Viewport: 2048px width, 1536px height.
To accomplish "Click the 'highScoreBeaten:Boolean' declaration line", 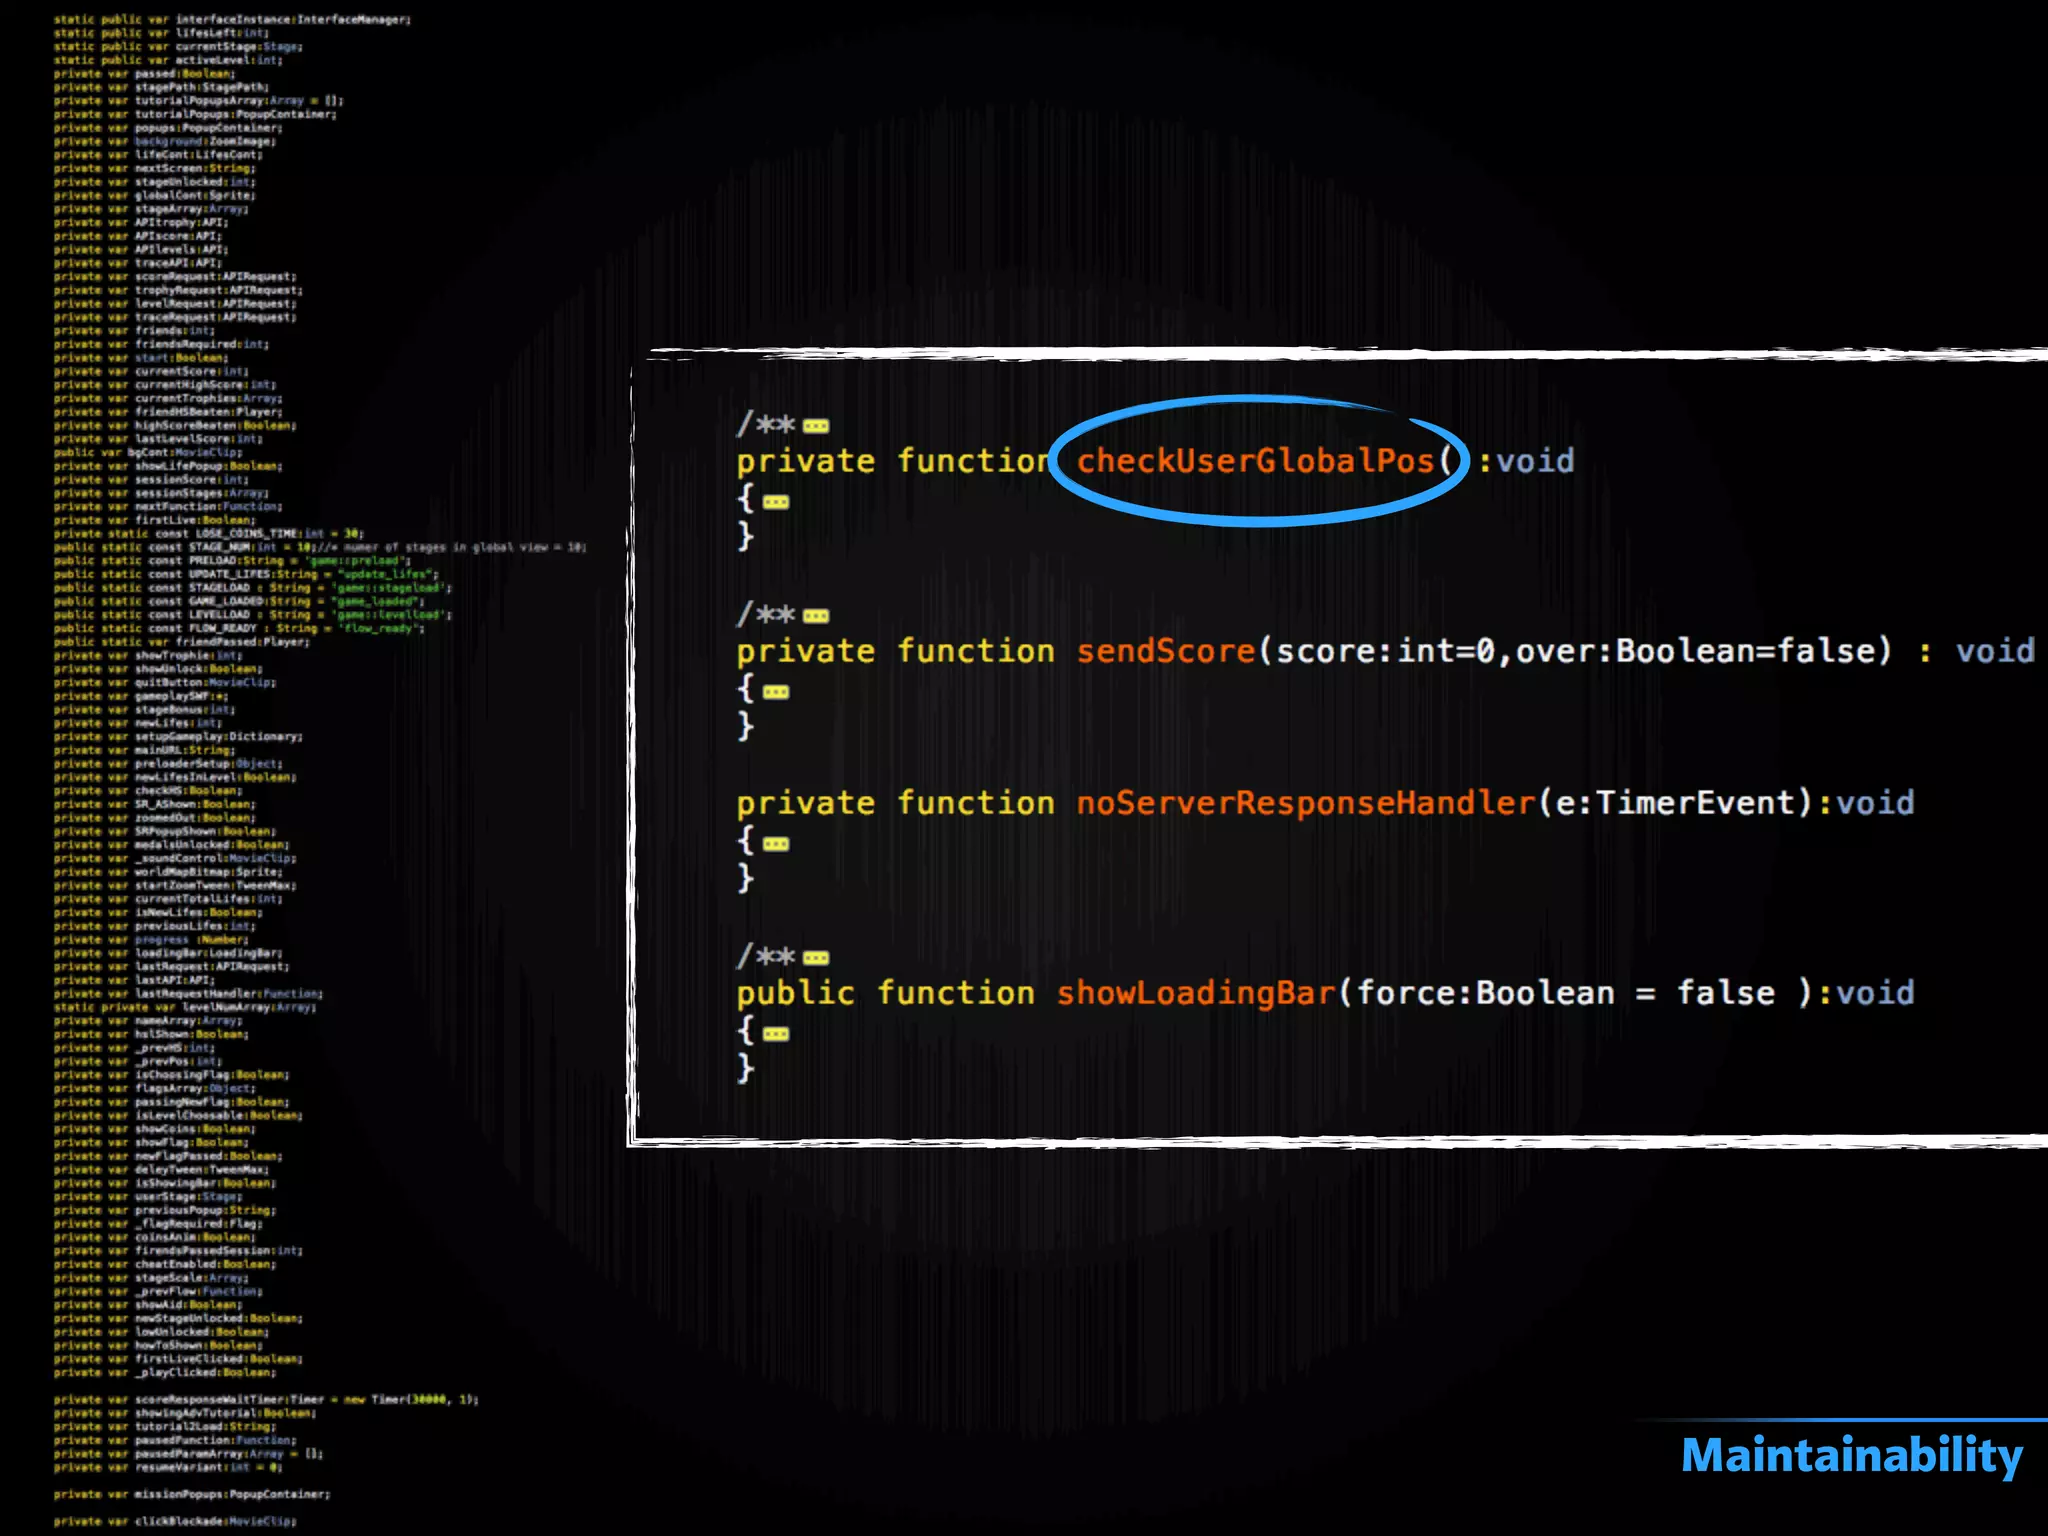I will point(175,425).
